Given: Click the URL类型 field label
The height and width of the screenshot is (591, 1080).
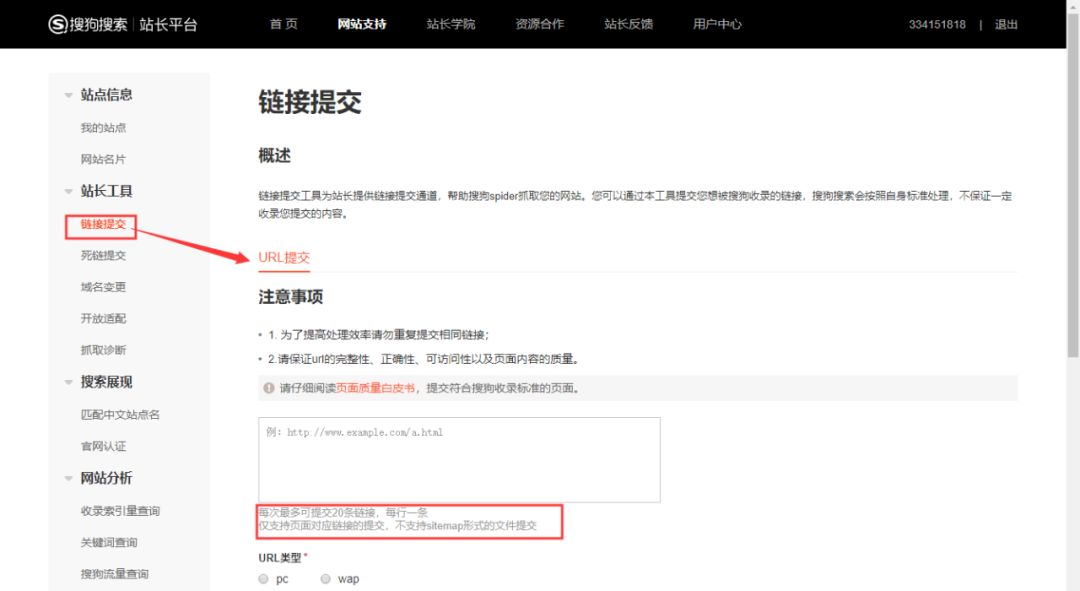Looking at the screenshot, I should (x=280, y=557).
